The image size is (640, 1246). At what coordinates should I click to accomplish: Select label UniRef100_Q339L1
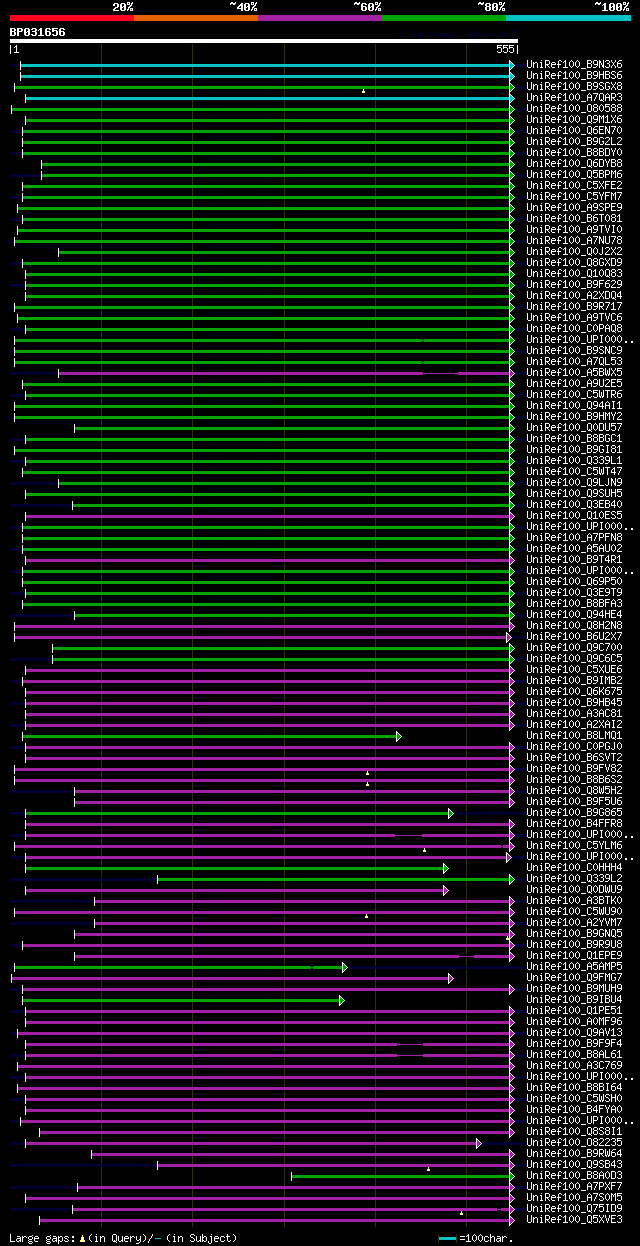point(574,460)
